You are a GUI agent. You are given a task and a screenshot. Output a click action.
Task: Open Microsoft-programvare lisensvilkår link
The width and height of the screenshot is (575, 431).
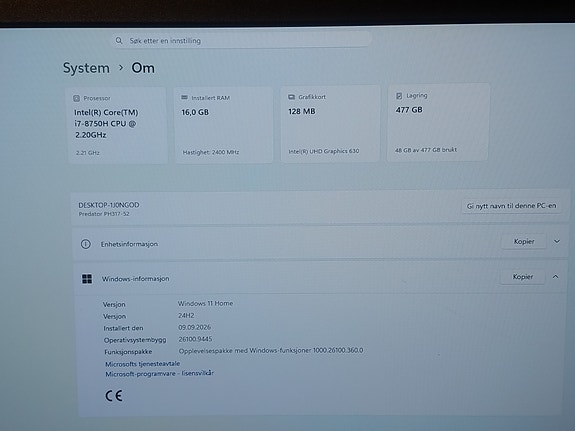tap(160, 373)
